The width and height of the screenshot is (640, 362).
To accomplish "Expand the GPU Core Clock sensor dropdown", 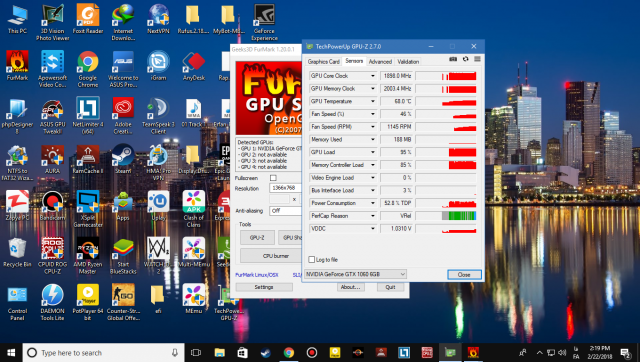I will tap(373, 76).
